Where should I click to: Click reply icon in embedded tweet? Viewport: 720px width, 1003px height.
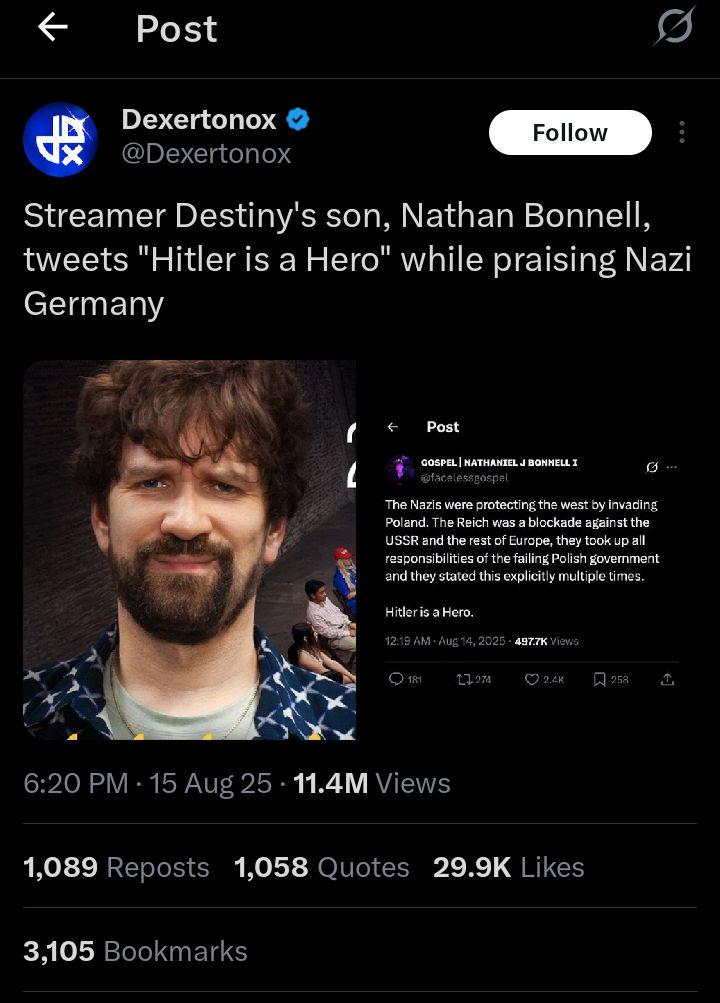pos(395,679)
